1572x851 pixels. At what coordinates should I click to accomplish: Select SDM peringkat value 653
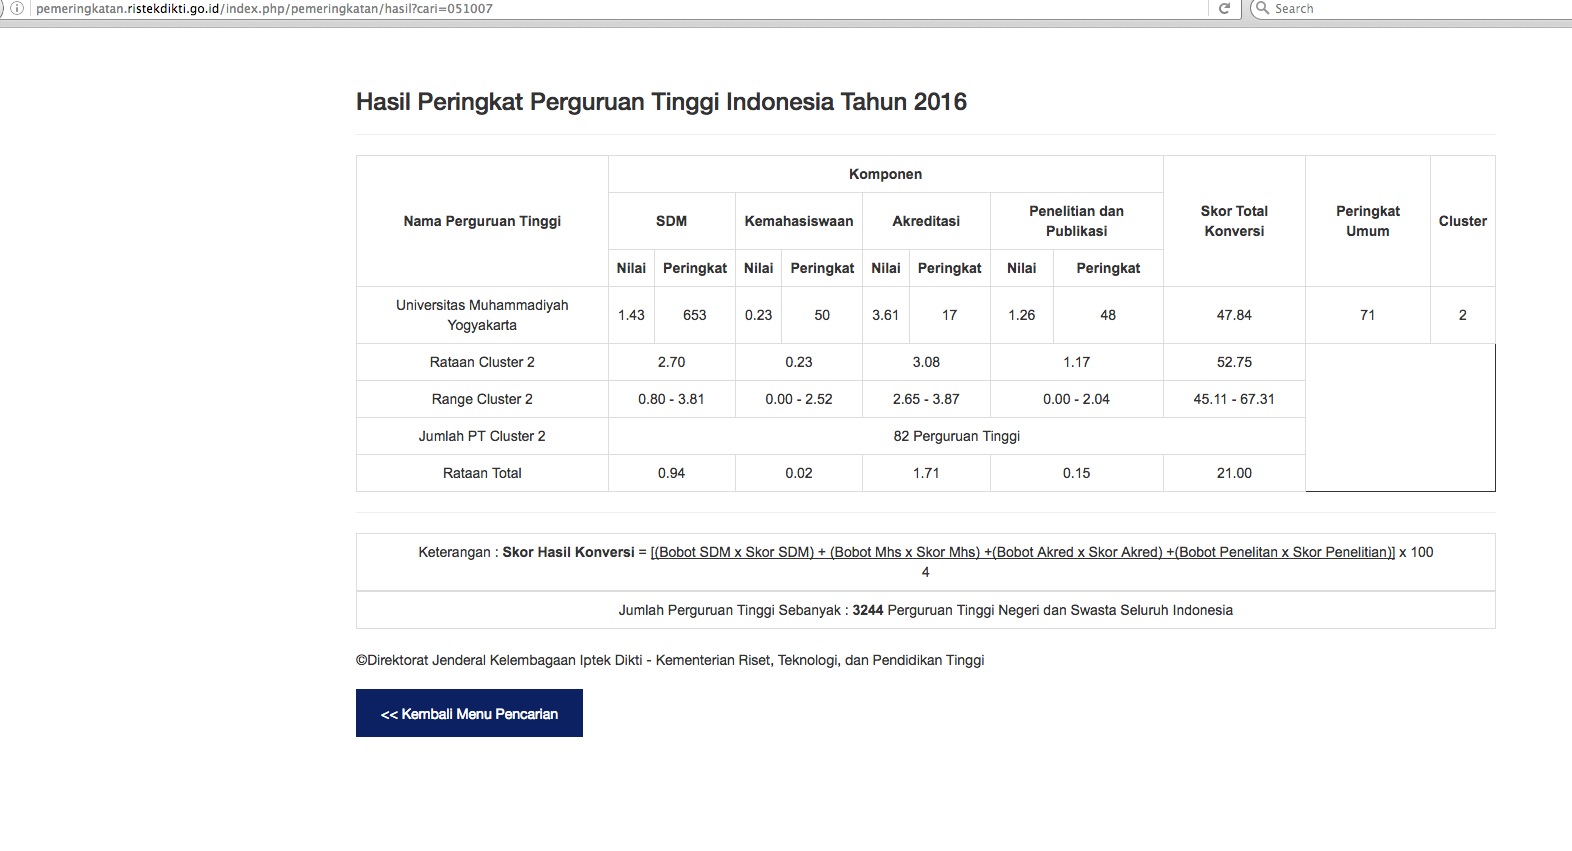694,315
